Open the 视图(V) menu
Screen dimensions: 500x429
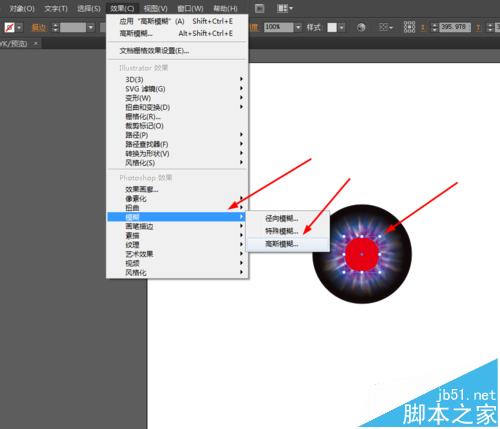coord(156,8)
